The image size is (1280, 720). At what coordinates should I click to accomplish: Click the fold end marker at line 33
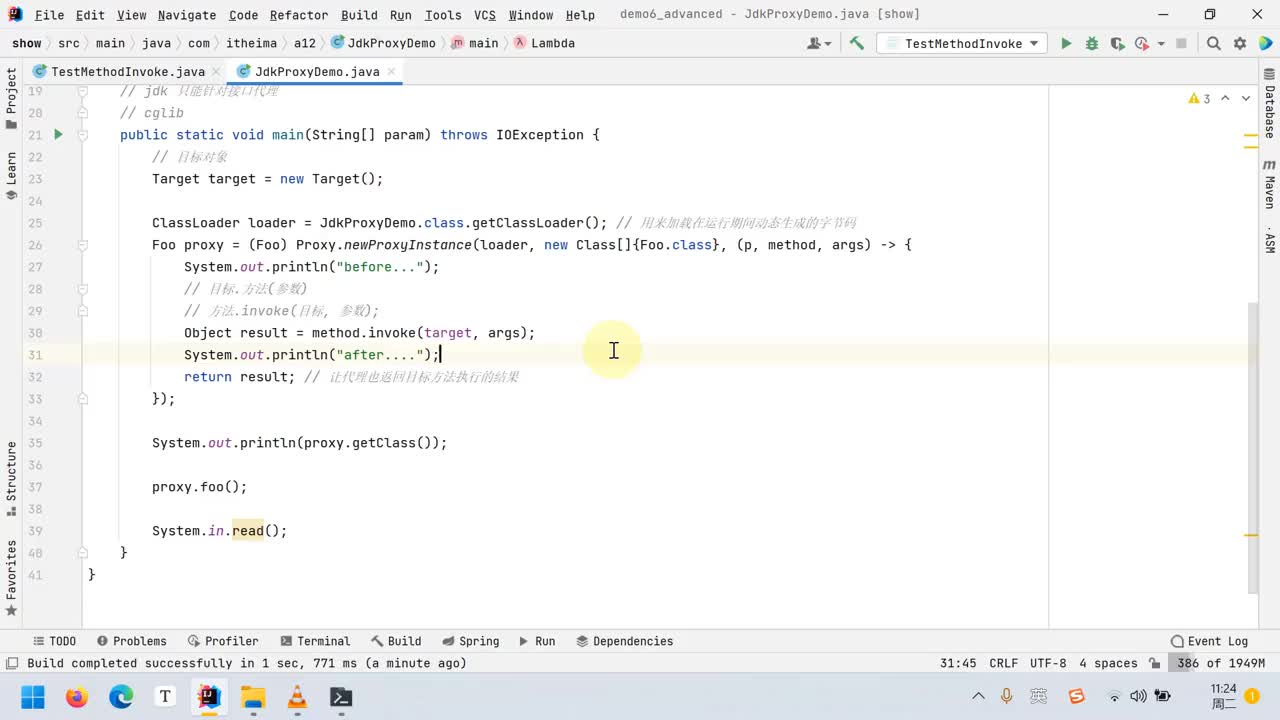click(x=83, y=399)
